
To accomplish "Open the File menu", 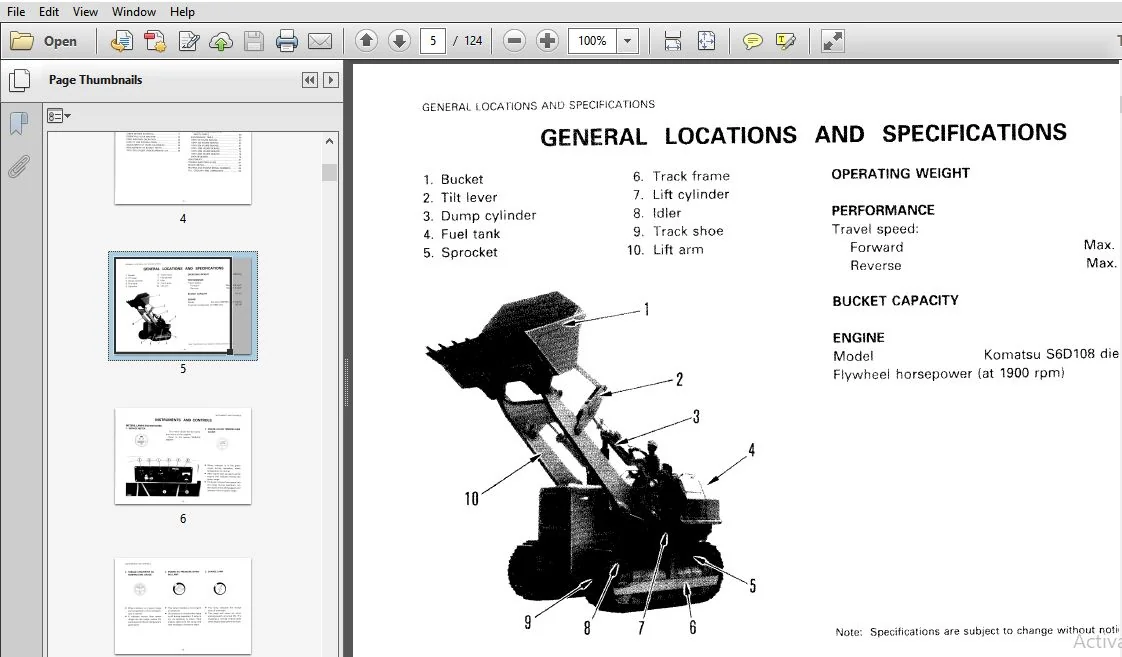I will pyautogui.click(x=16, y=11).
